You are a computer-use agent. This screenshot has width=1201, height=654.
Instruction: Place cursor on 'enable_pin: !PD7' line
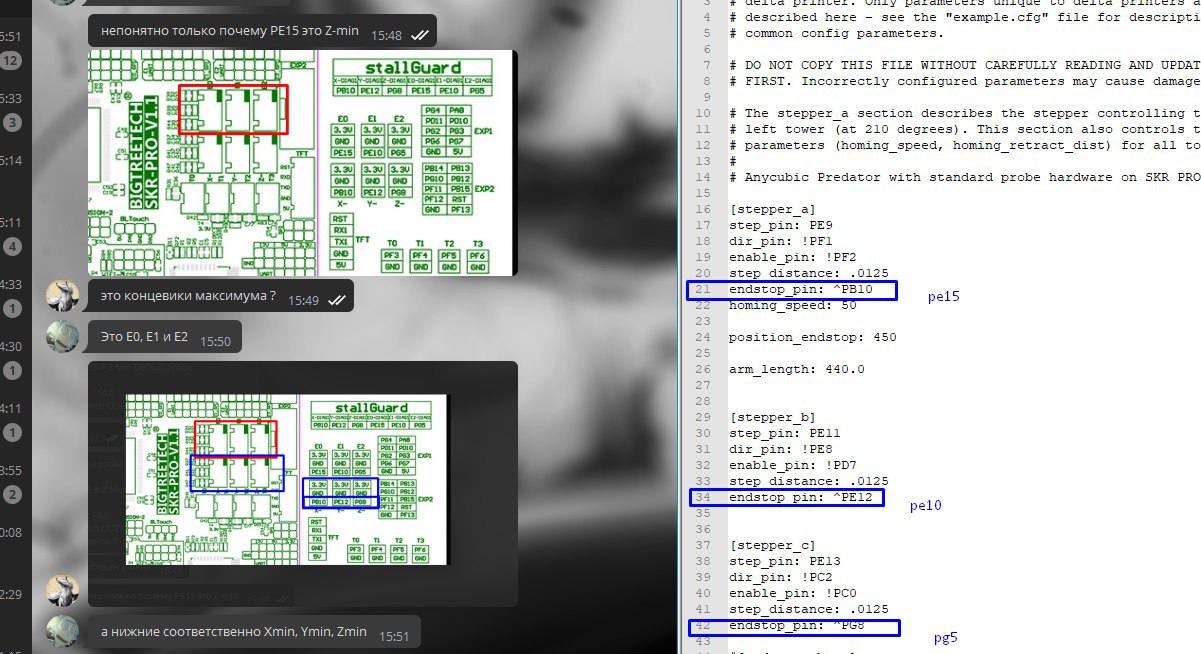point(792,465)
